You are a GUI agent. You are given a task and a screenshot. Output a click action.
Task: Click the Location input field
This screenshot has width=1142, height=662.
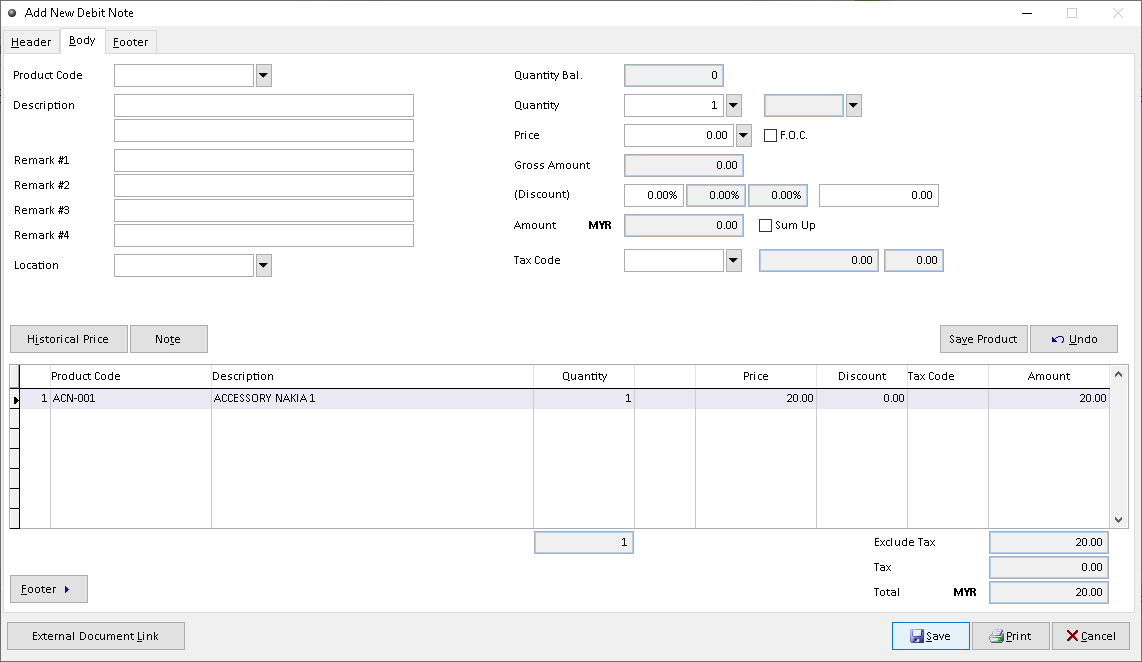pos(184,266)
